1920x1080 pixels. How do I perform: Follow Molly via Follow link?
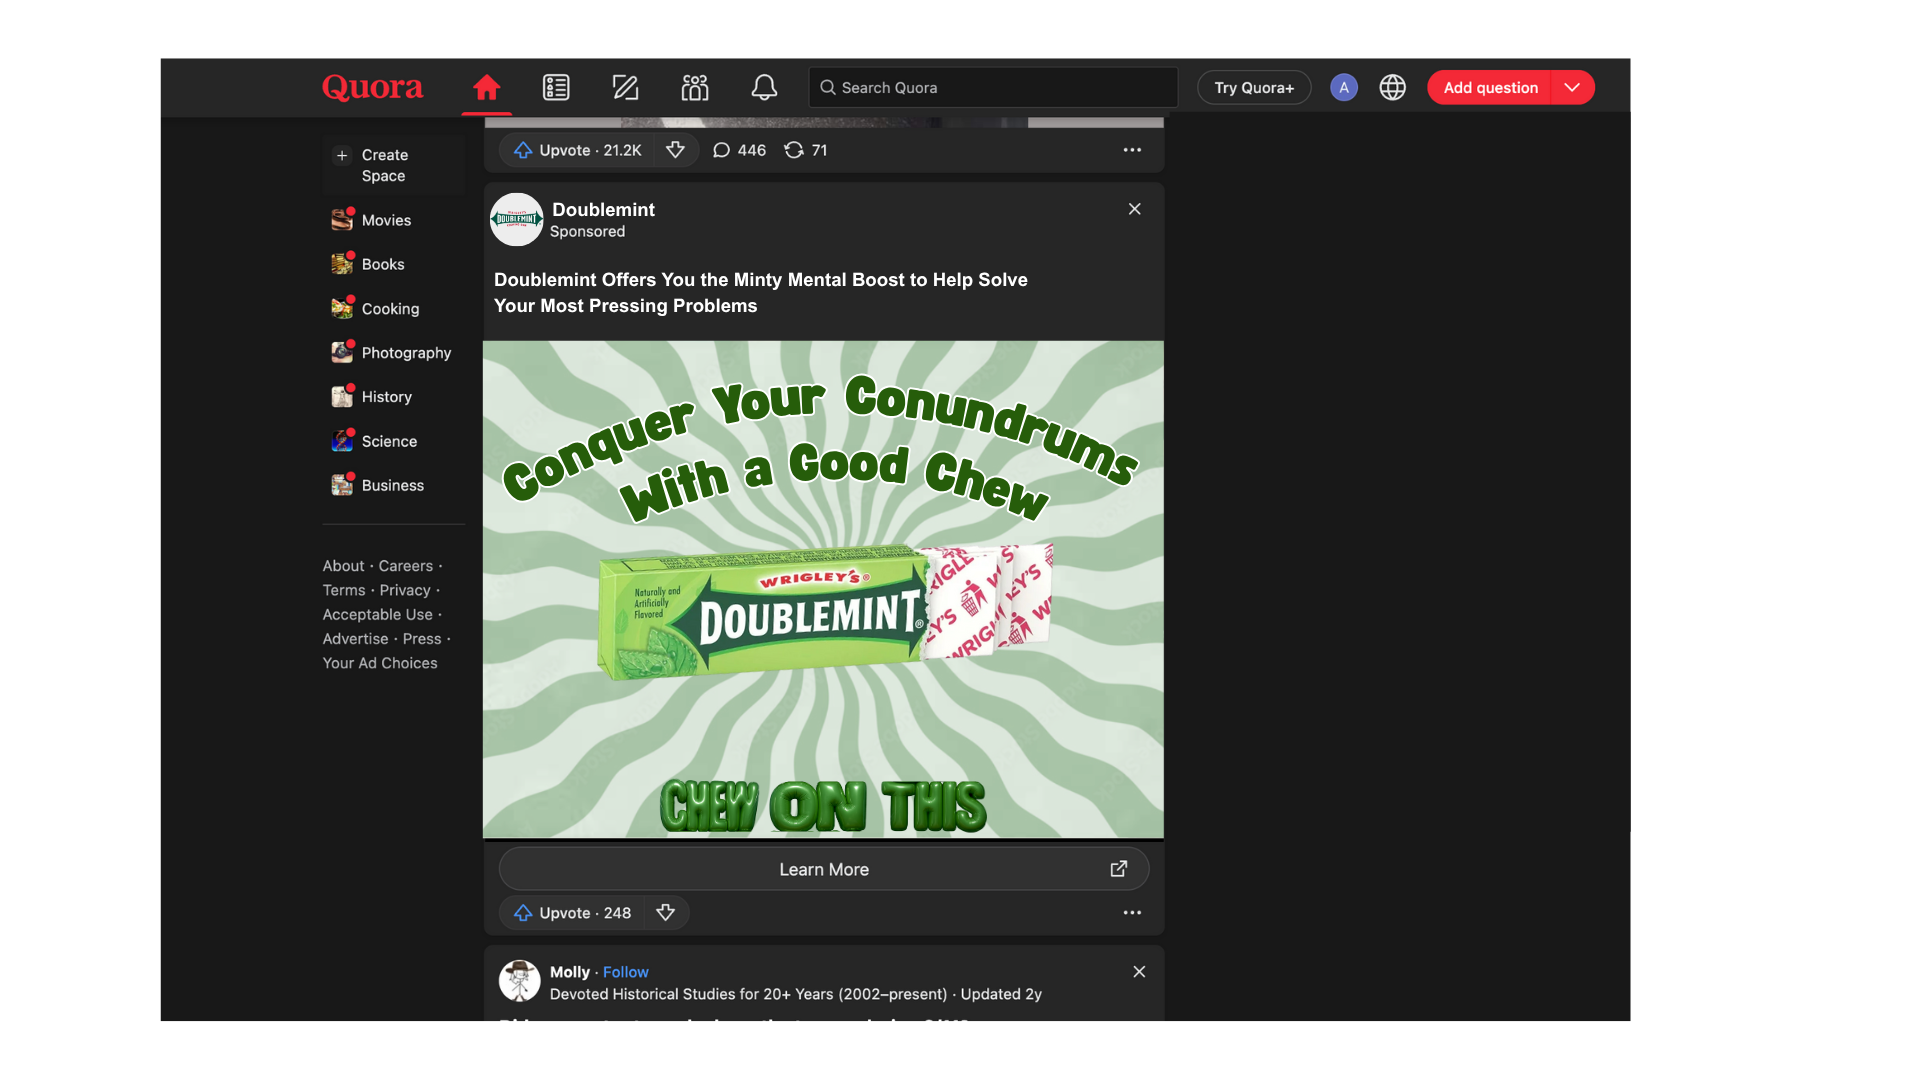tap(625, 972)
